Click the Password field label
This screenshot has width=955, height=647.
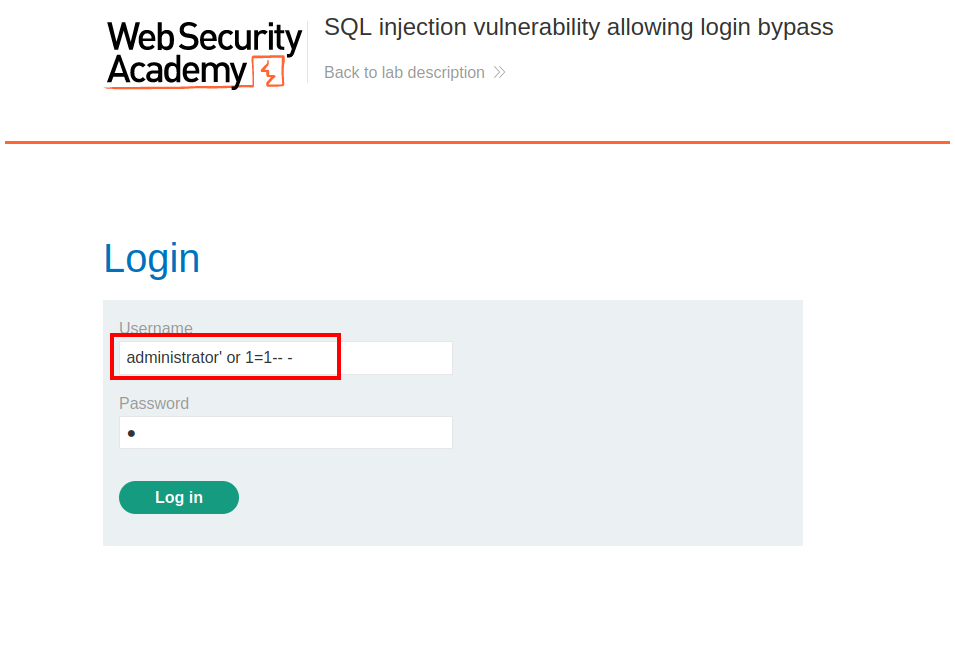[x=154, y=404]
